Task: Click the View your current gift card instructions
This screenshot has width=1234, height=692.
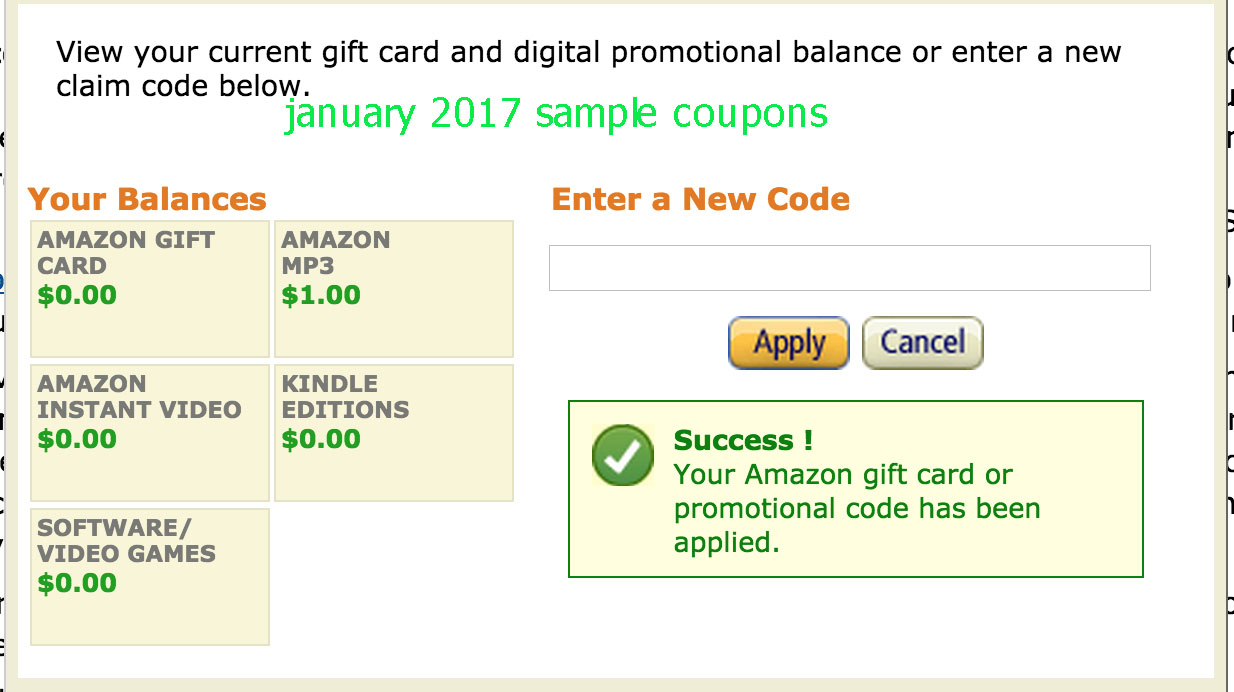Action: 588,68
